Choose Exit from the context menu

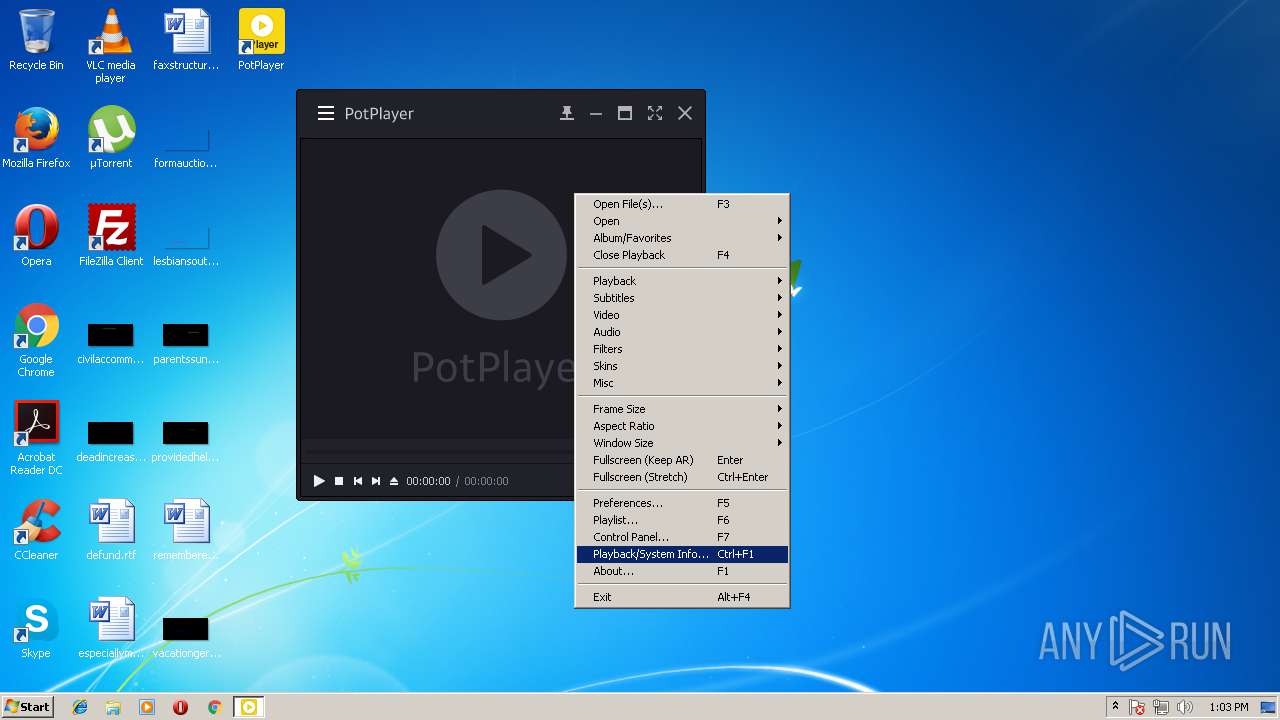tap(683, 597)
